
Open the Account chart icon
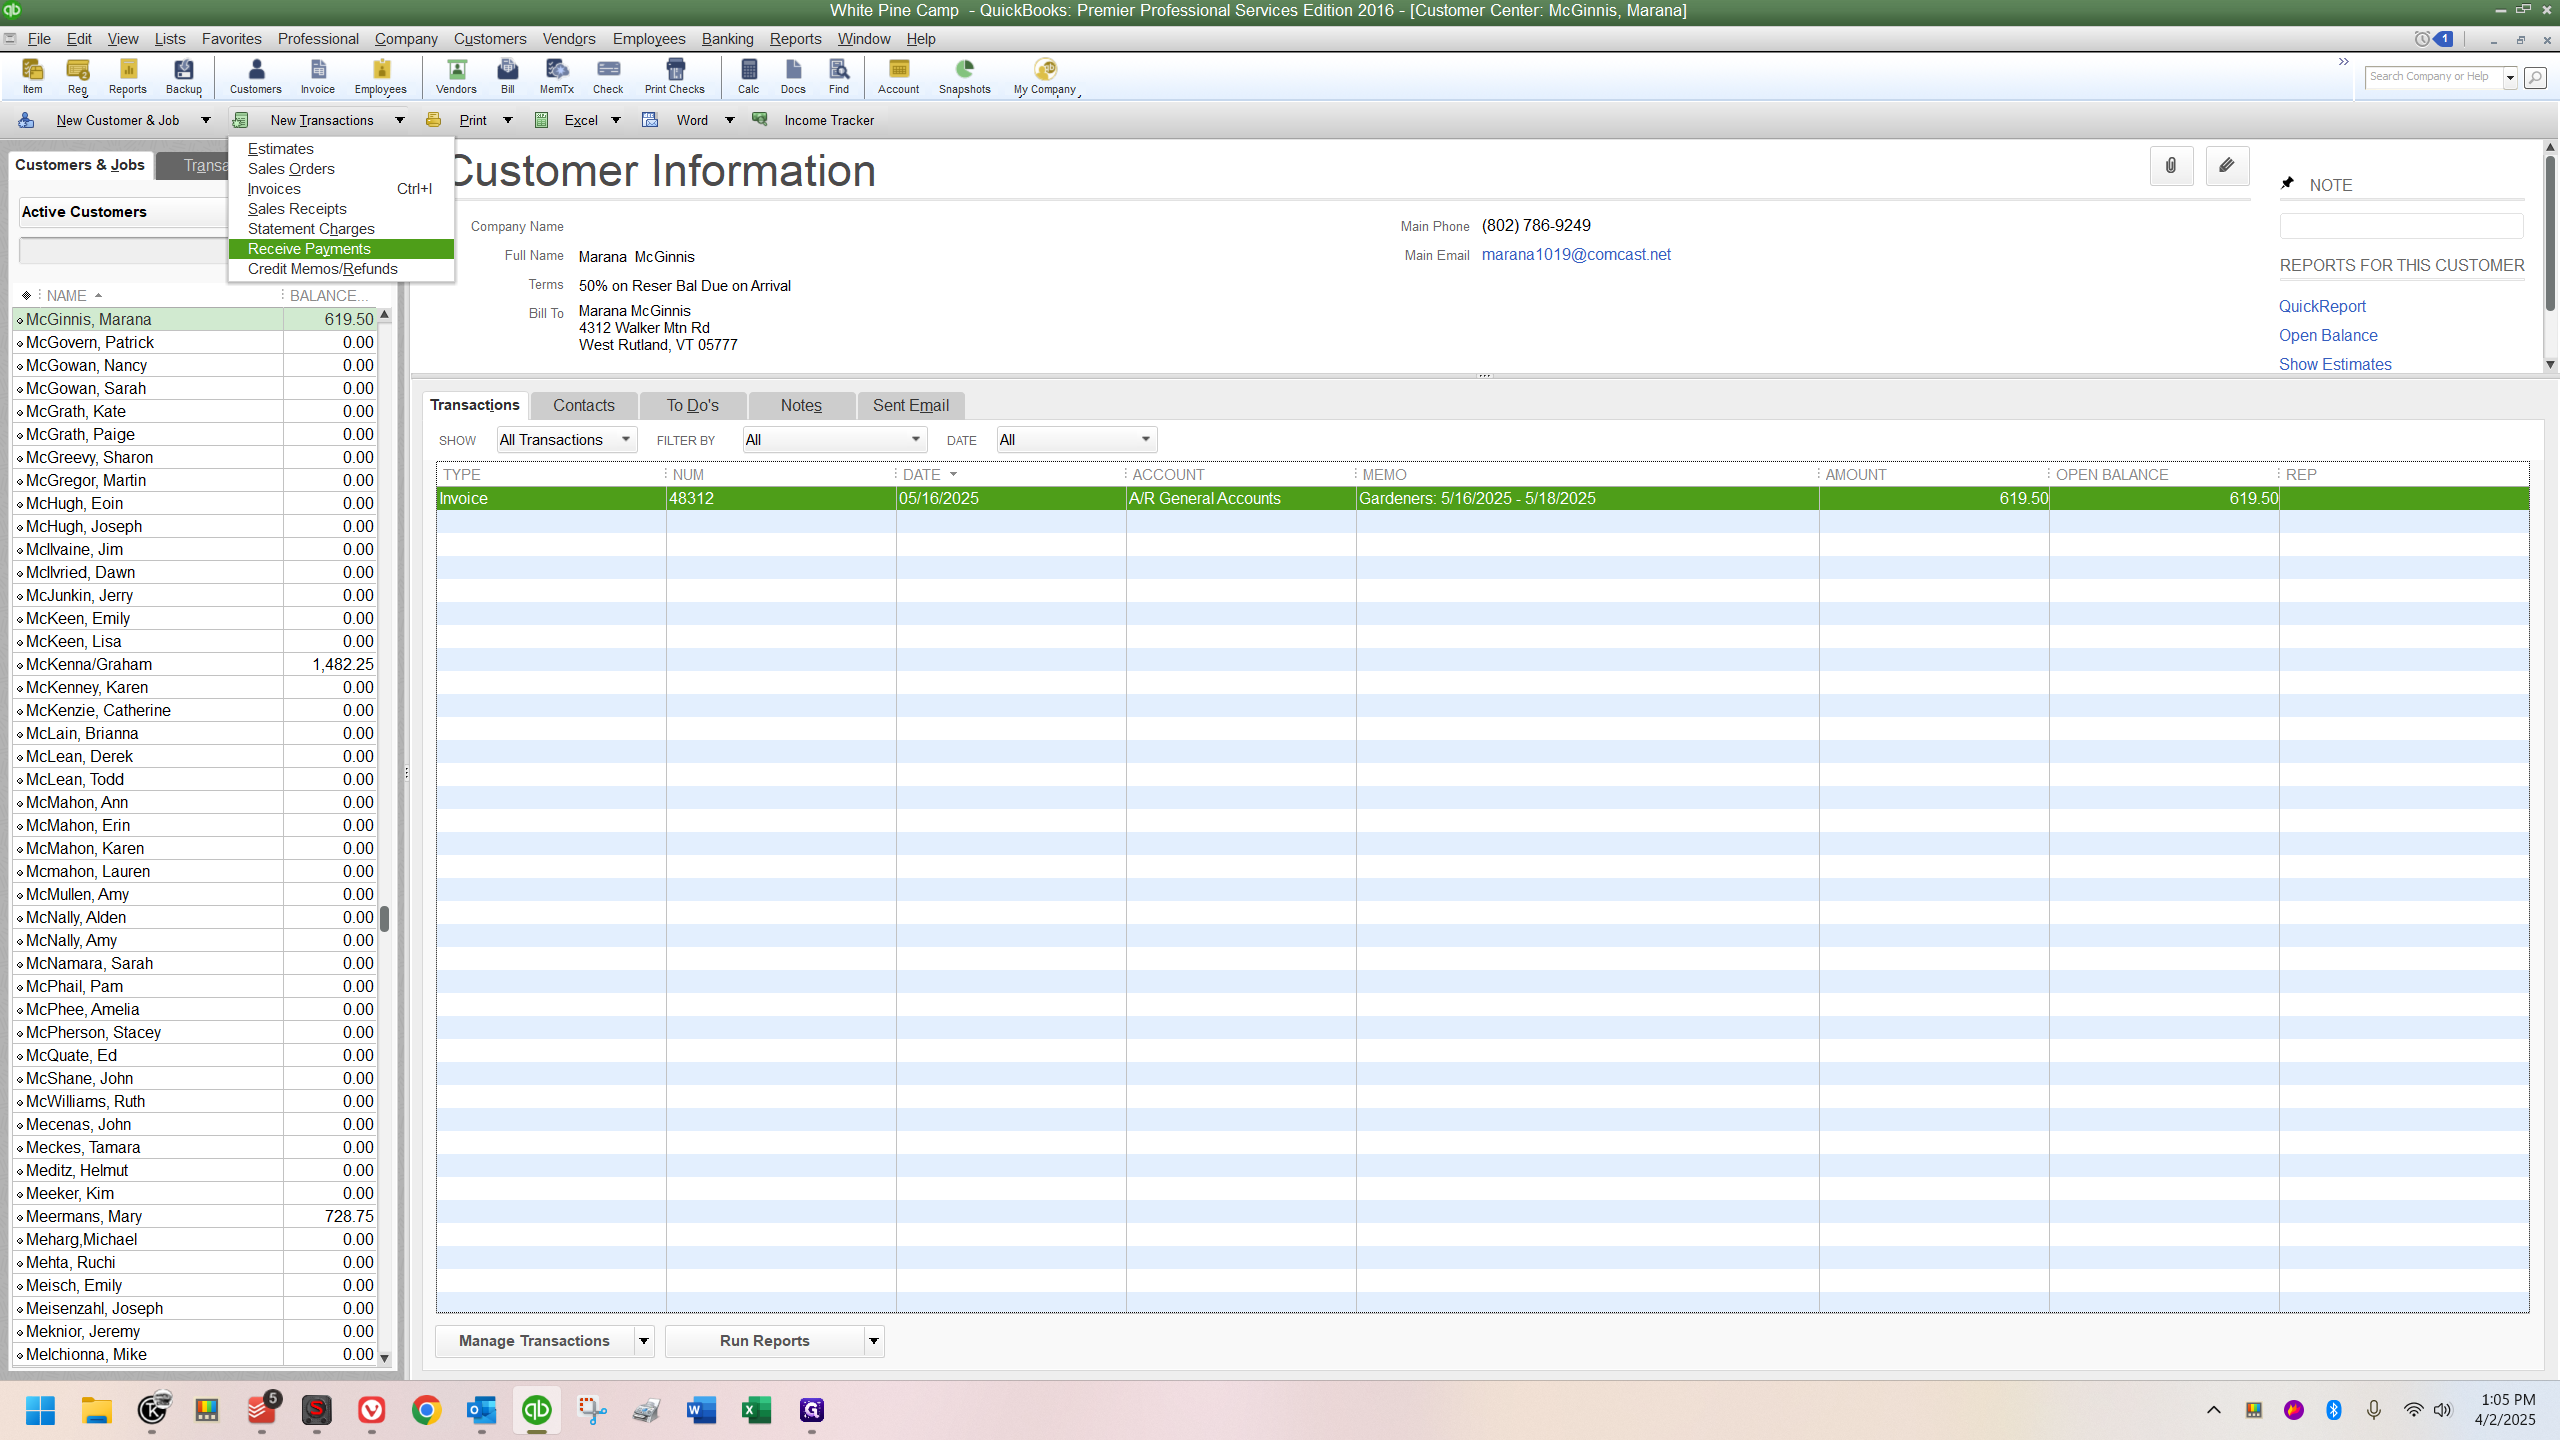(899, 76)
